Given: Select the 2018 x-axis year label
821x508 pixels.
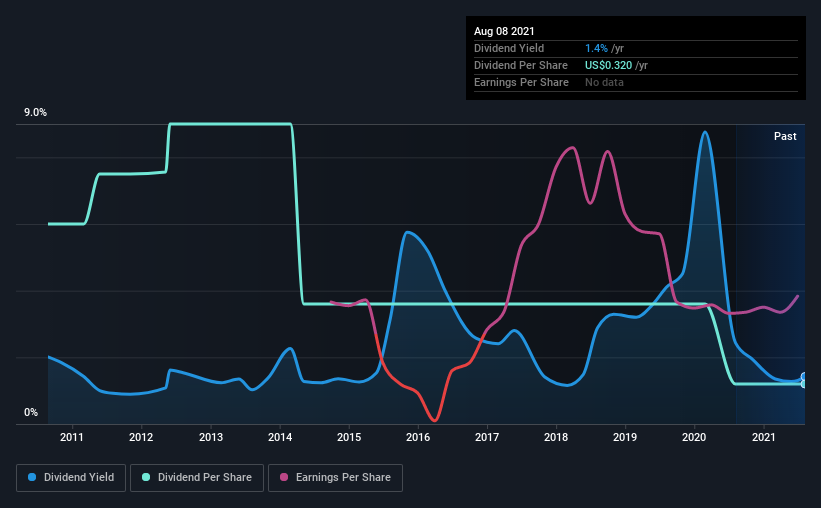Looking at the screenshot, I should (x=556, y=437).
